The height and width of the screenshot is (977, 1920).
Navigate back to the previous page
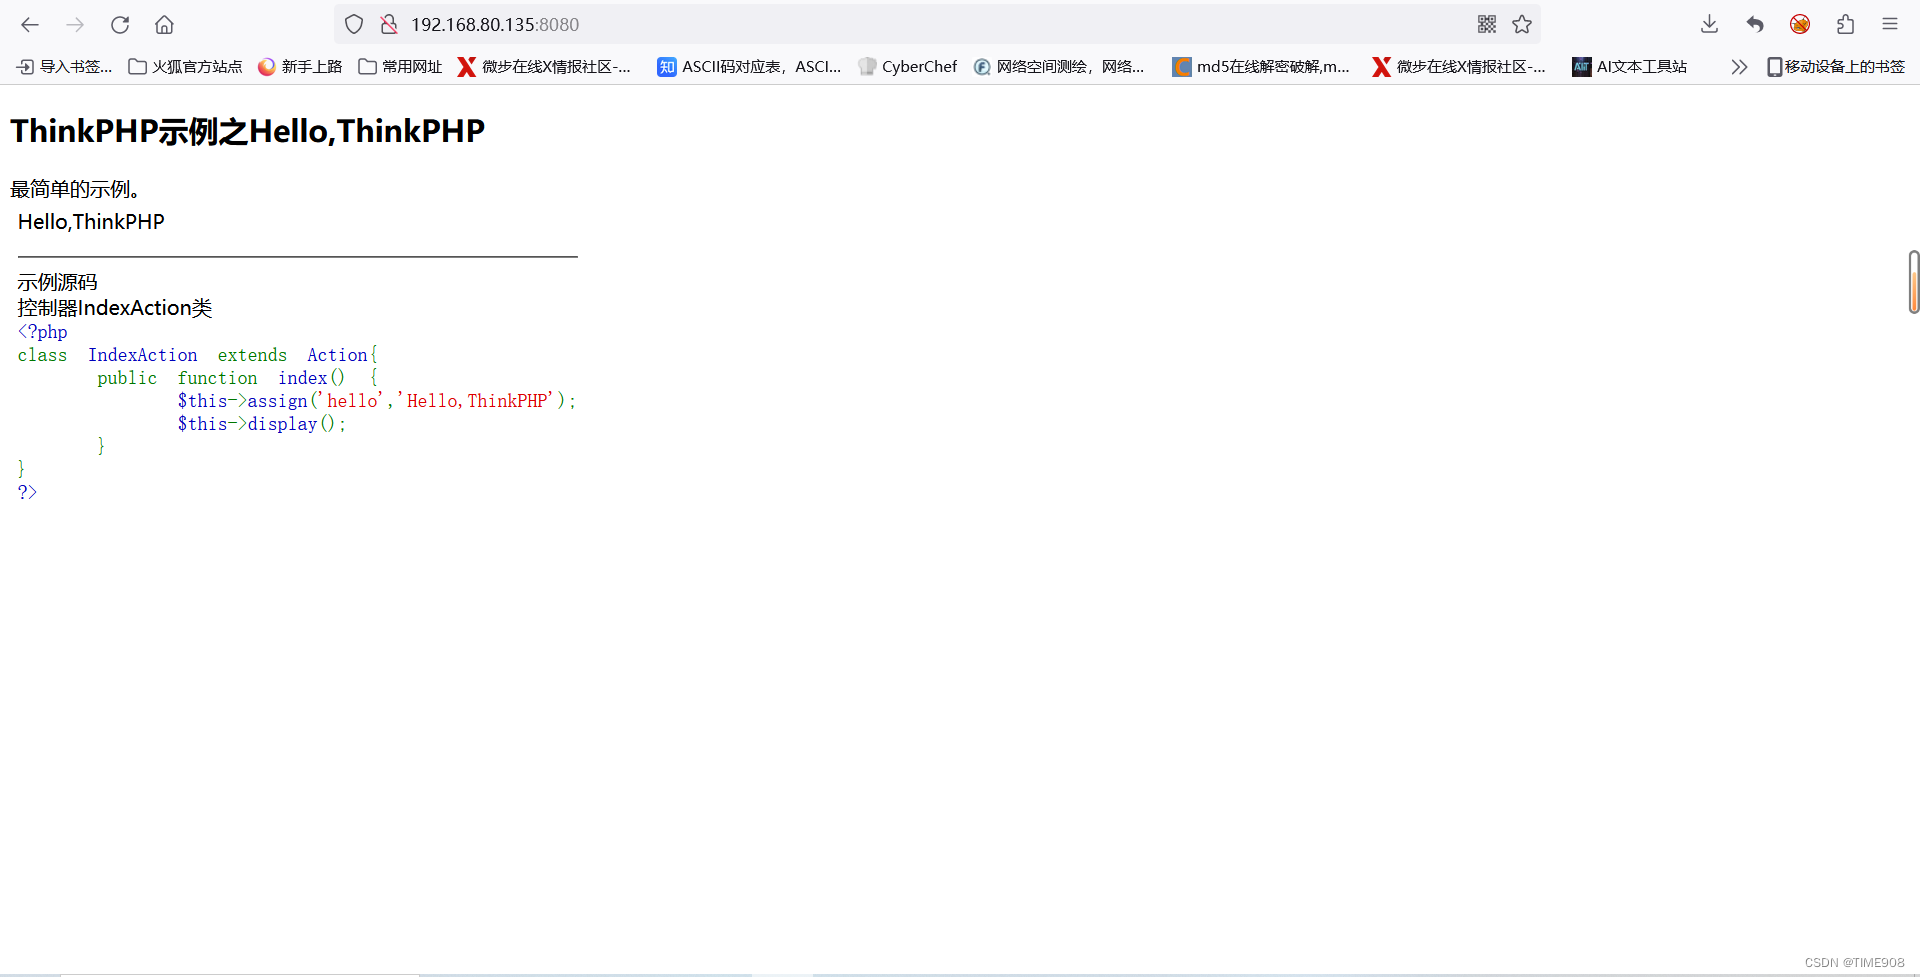tap(30, 24)
